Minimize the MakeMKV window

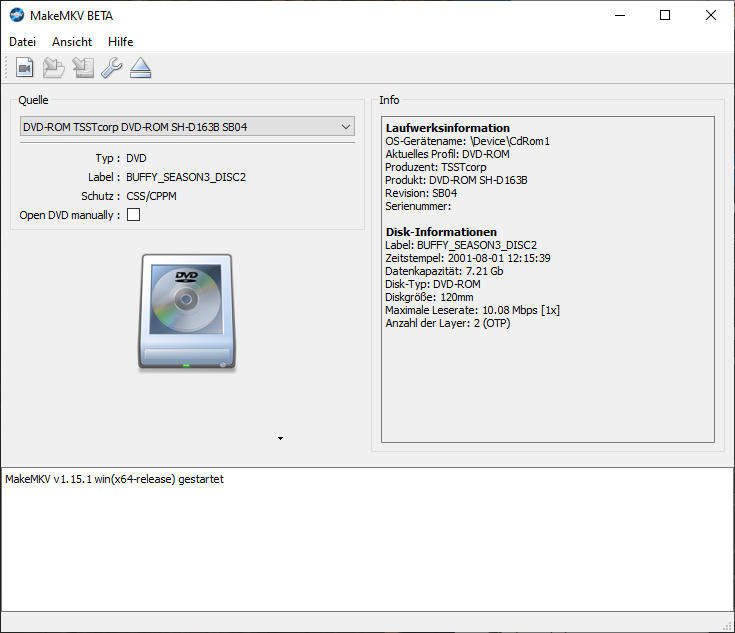coord(620,15)
